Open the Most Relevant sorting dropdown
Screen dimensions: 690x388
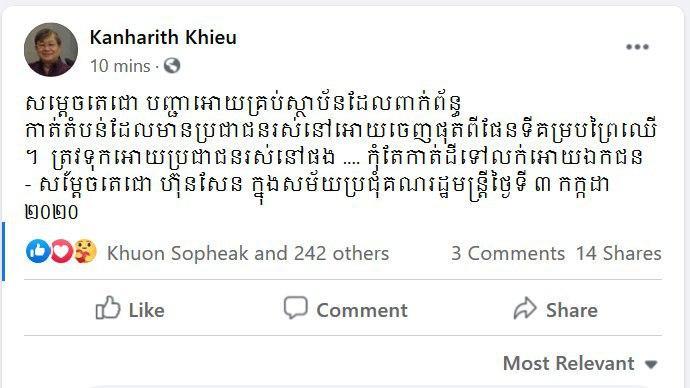point(580,363)
